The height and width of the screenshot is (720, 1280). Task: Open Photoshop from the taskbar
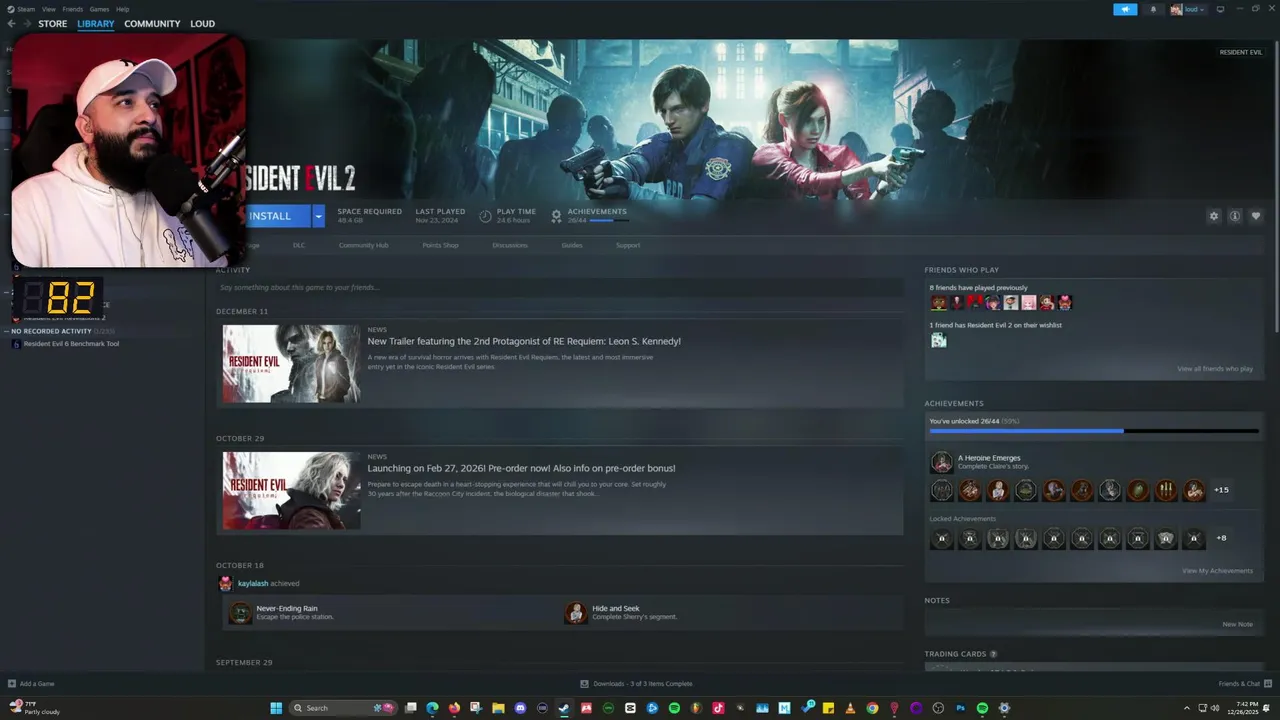click(x=960, y=708)
